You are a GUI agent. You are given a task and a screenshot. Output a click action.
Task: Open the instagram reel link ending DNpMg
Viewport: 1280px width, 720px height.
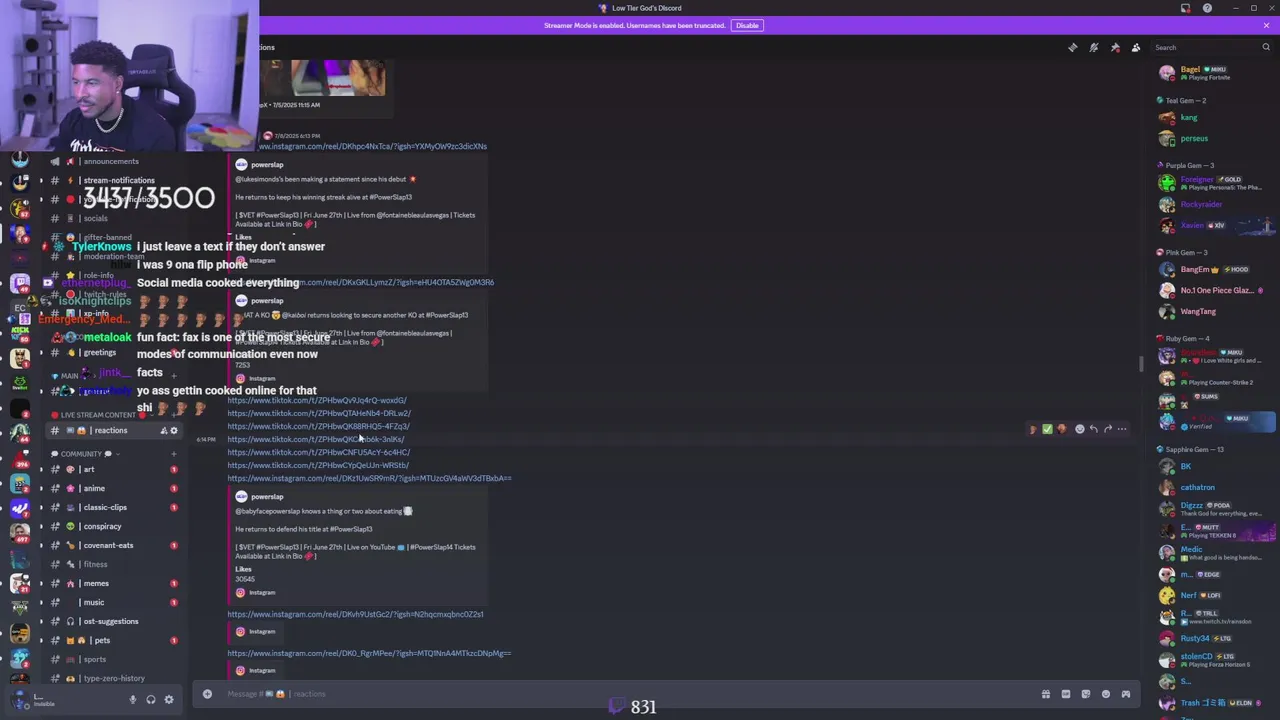click(369, 653)
